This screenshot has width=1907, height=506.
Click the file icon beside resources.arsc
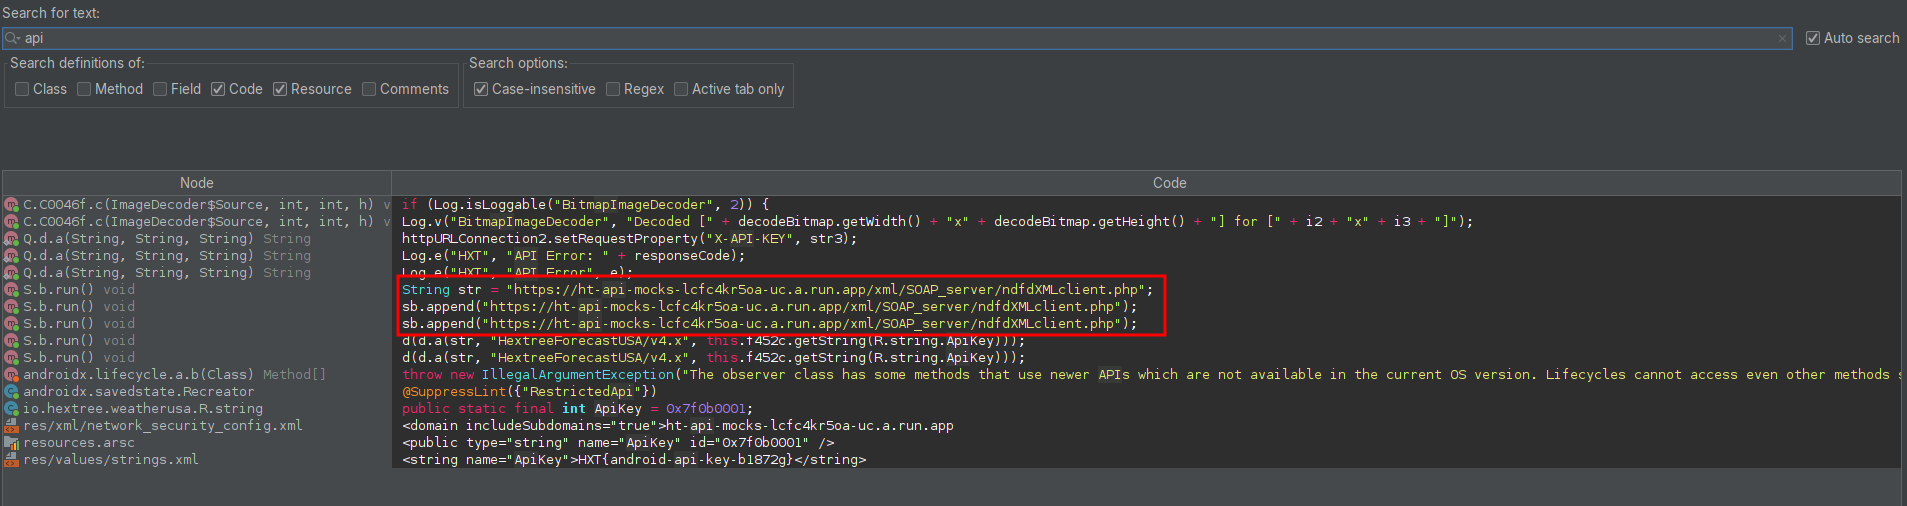click(12, 443)
